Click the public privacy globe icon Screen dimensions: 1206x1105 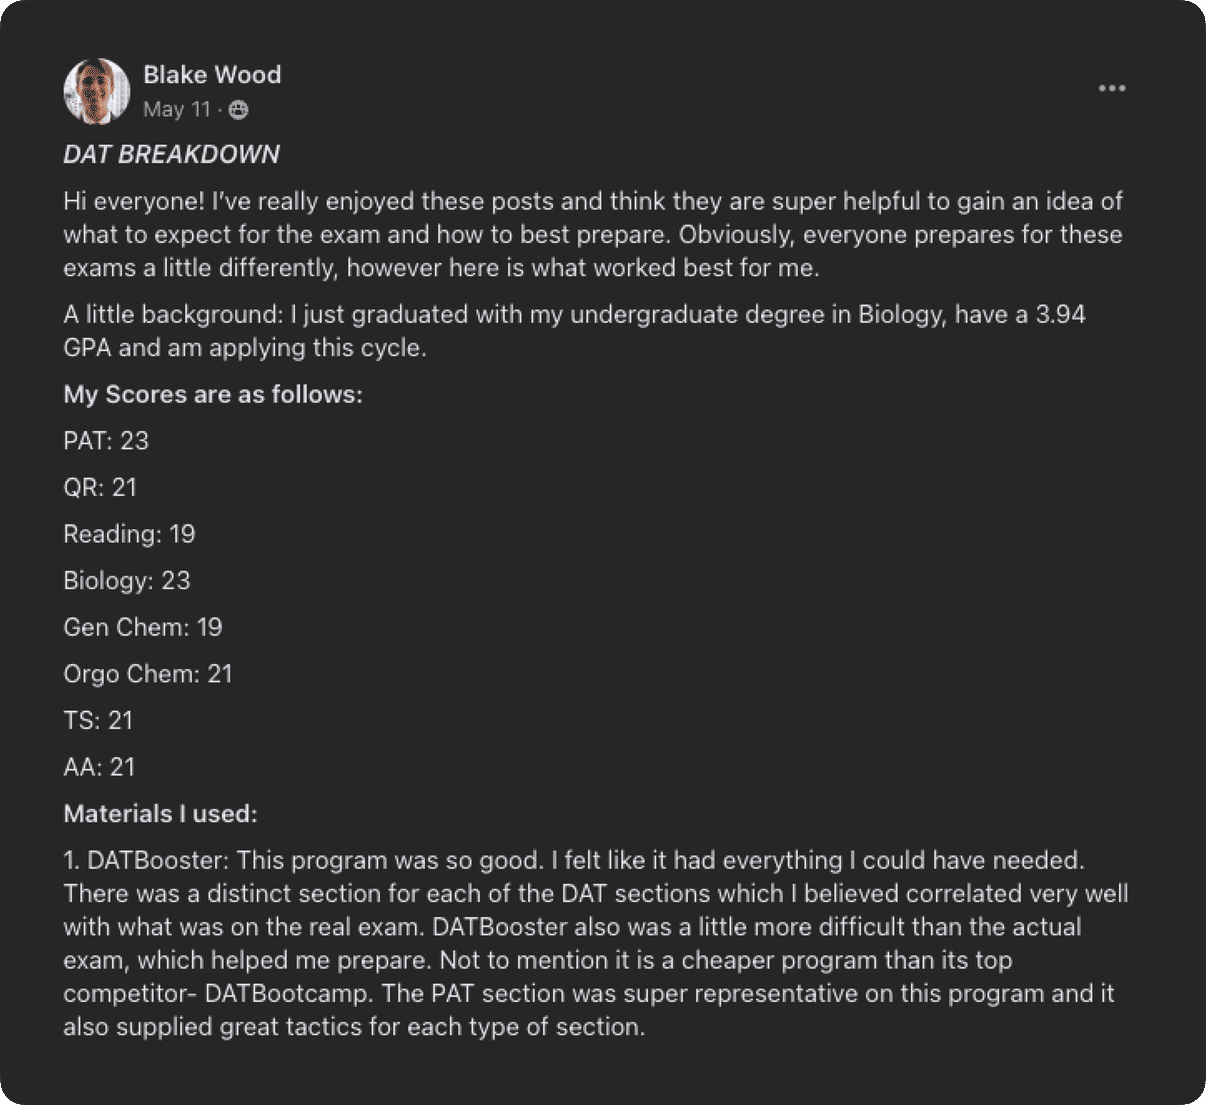[x=238, y=110]
